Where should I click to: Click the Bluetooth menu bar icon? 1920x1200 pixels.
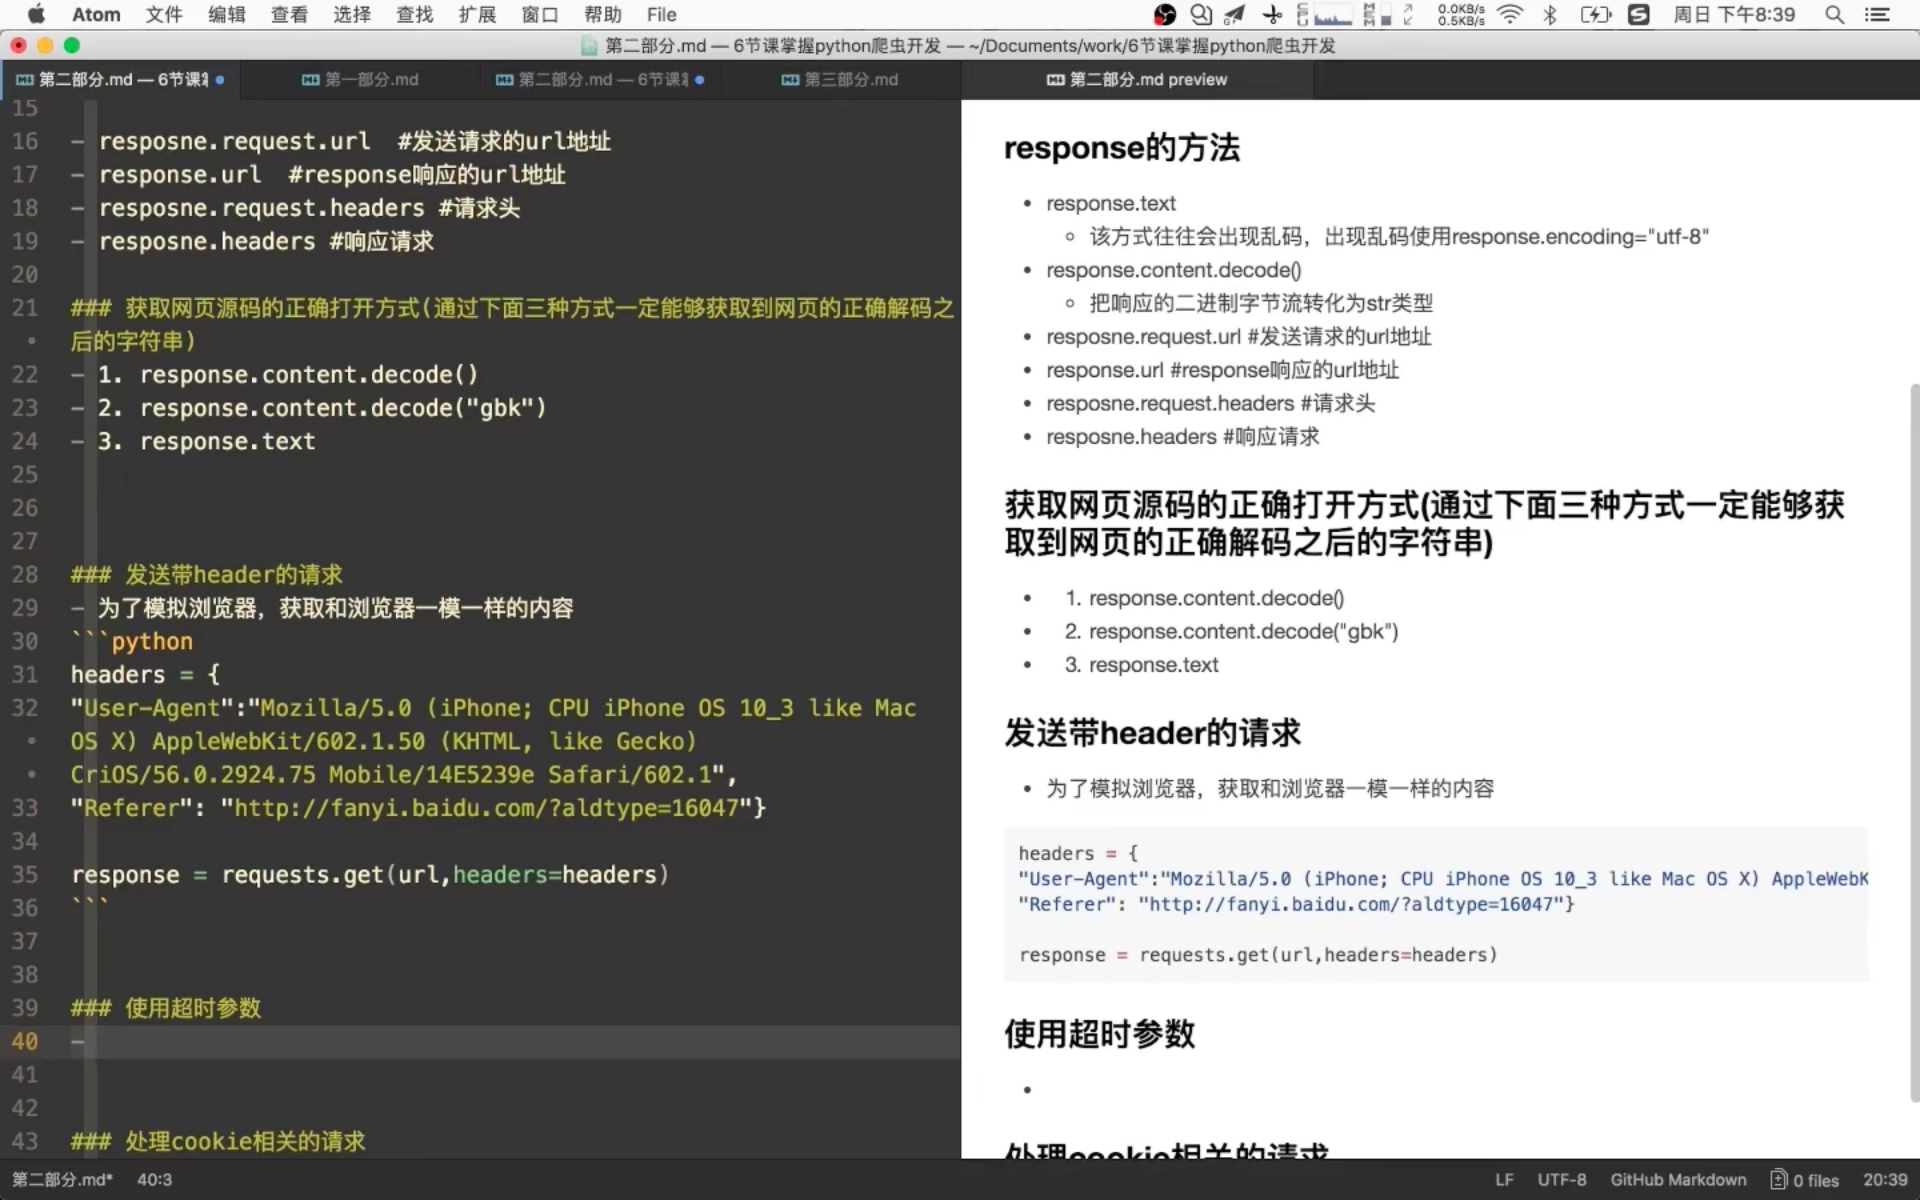(1550, 14)
